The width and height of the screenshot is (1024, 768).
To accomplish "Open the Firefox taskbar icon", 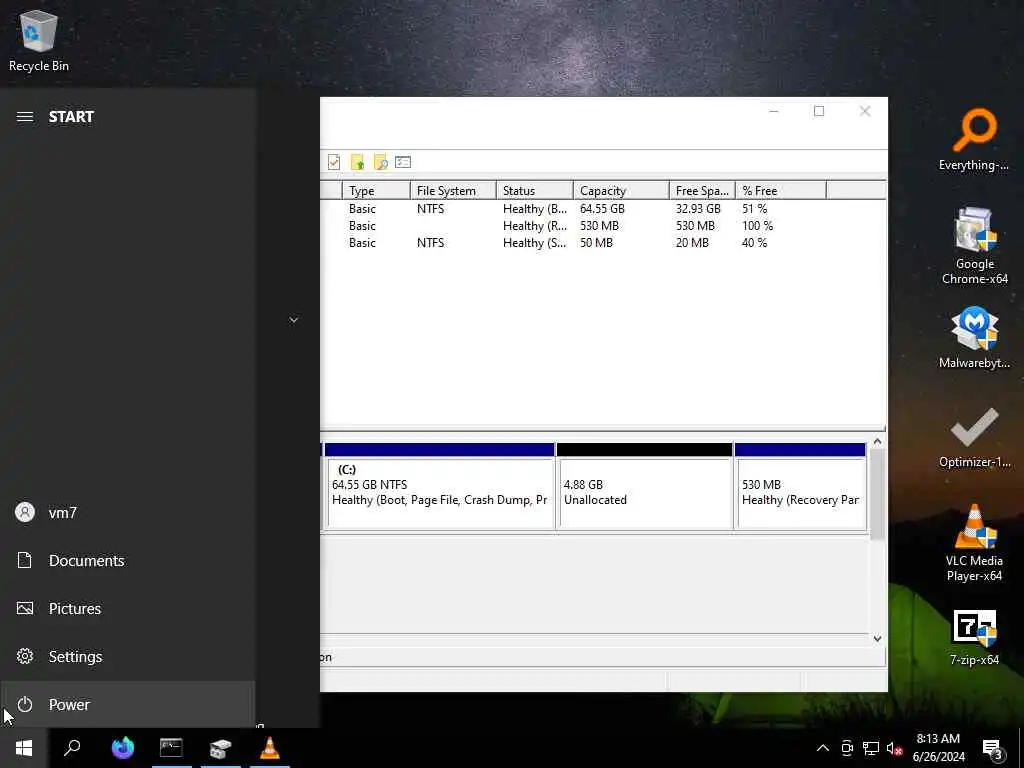I will [122, 748].
